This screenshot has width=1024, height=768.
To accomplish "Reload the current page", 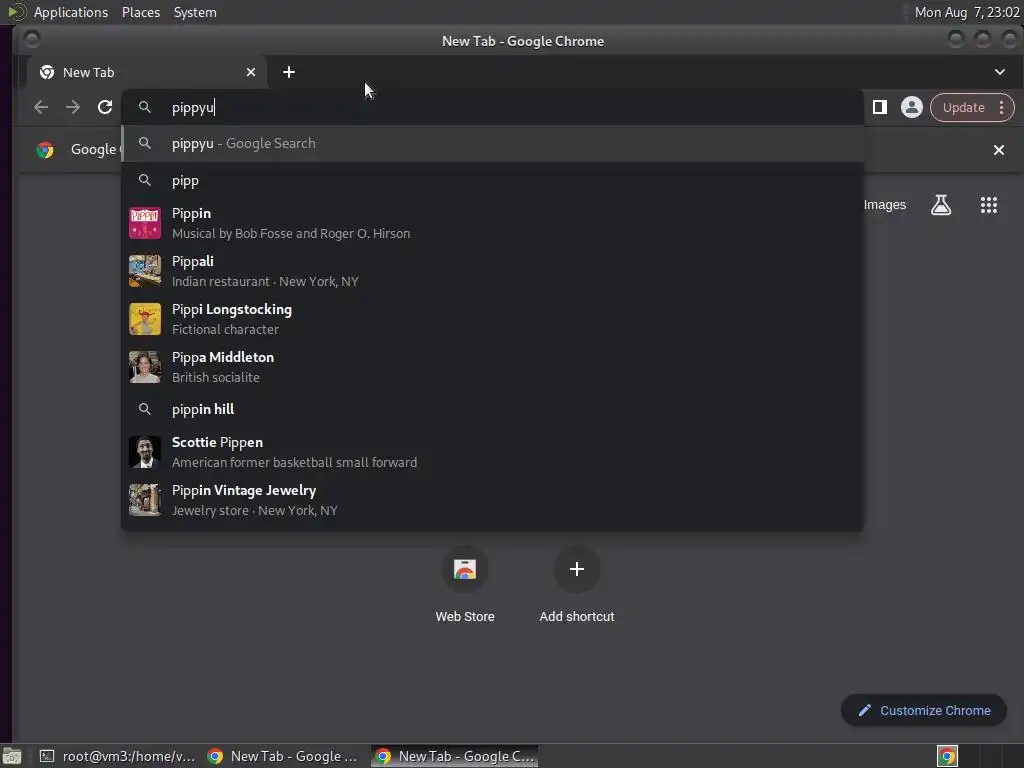I will pos(104,107).
